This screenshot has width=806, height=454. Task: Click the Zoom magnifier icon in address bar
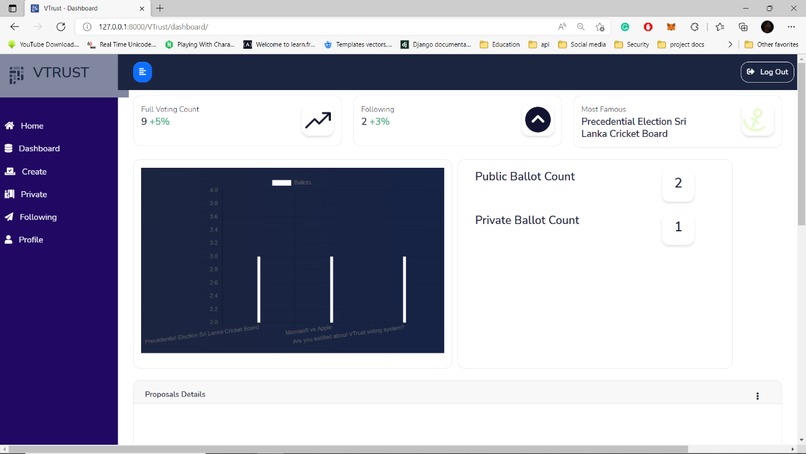(580, 27)
